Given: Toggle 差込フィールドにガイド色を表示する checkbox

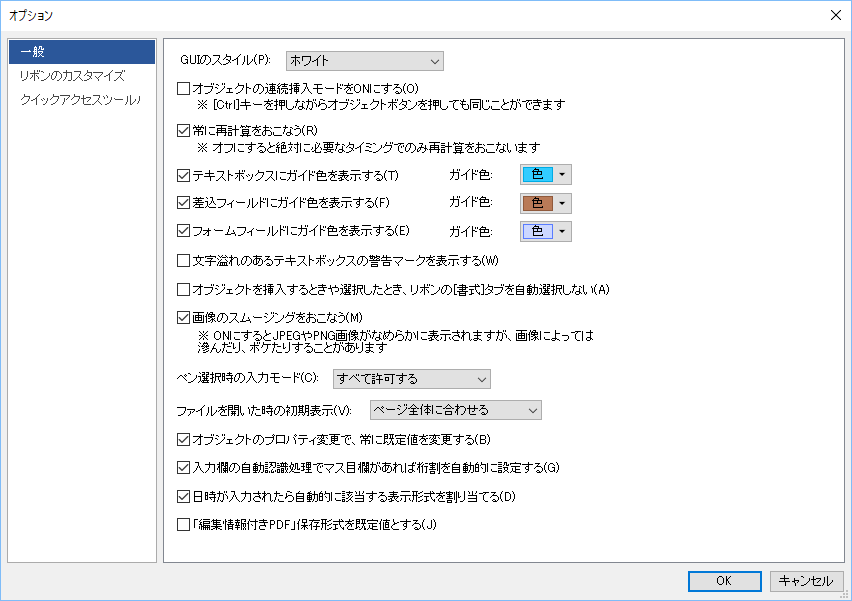Looking at the screenshot, I should (x=184, y=203).
